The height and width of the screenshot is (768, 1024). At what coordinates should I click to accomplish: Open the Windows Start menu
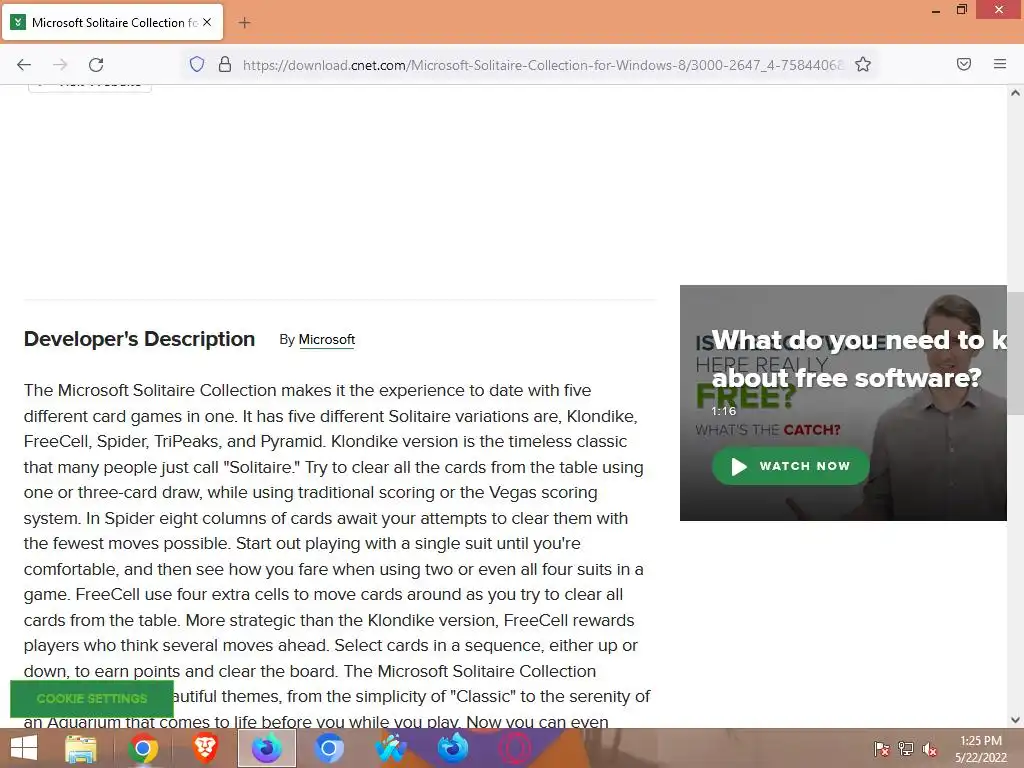pos(24,748)
